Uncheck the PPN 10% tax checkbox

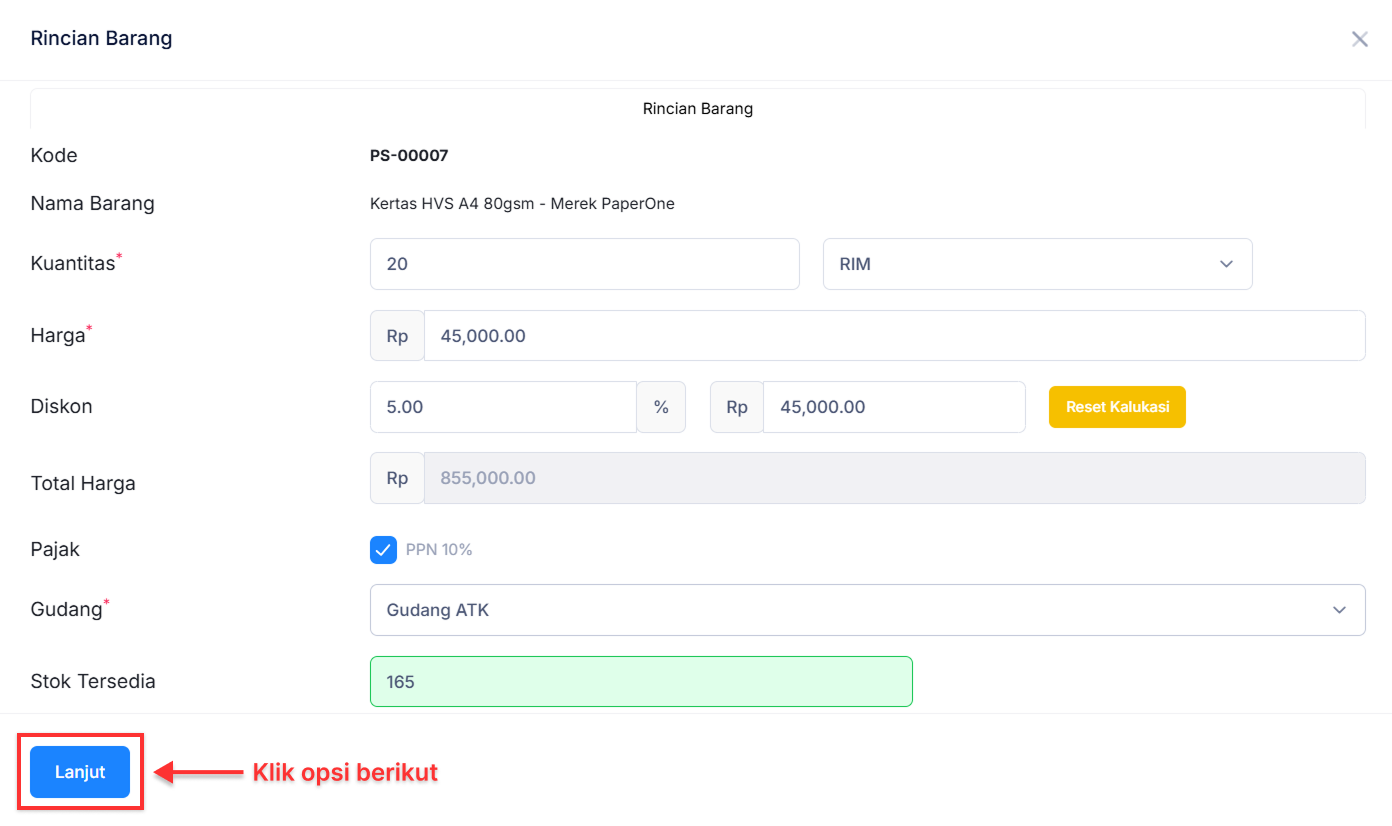pos(383,550)
